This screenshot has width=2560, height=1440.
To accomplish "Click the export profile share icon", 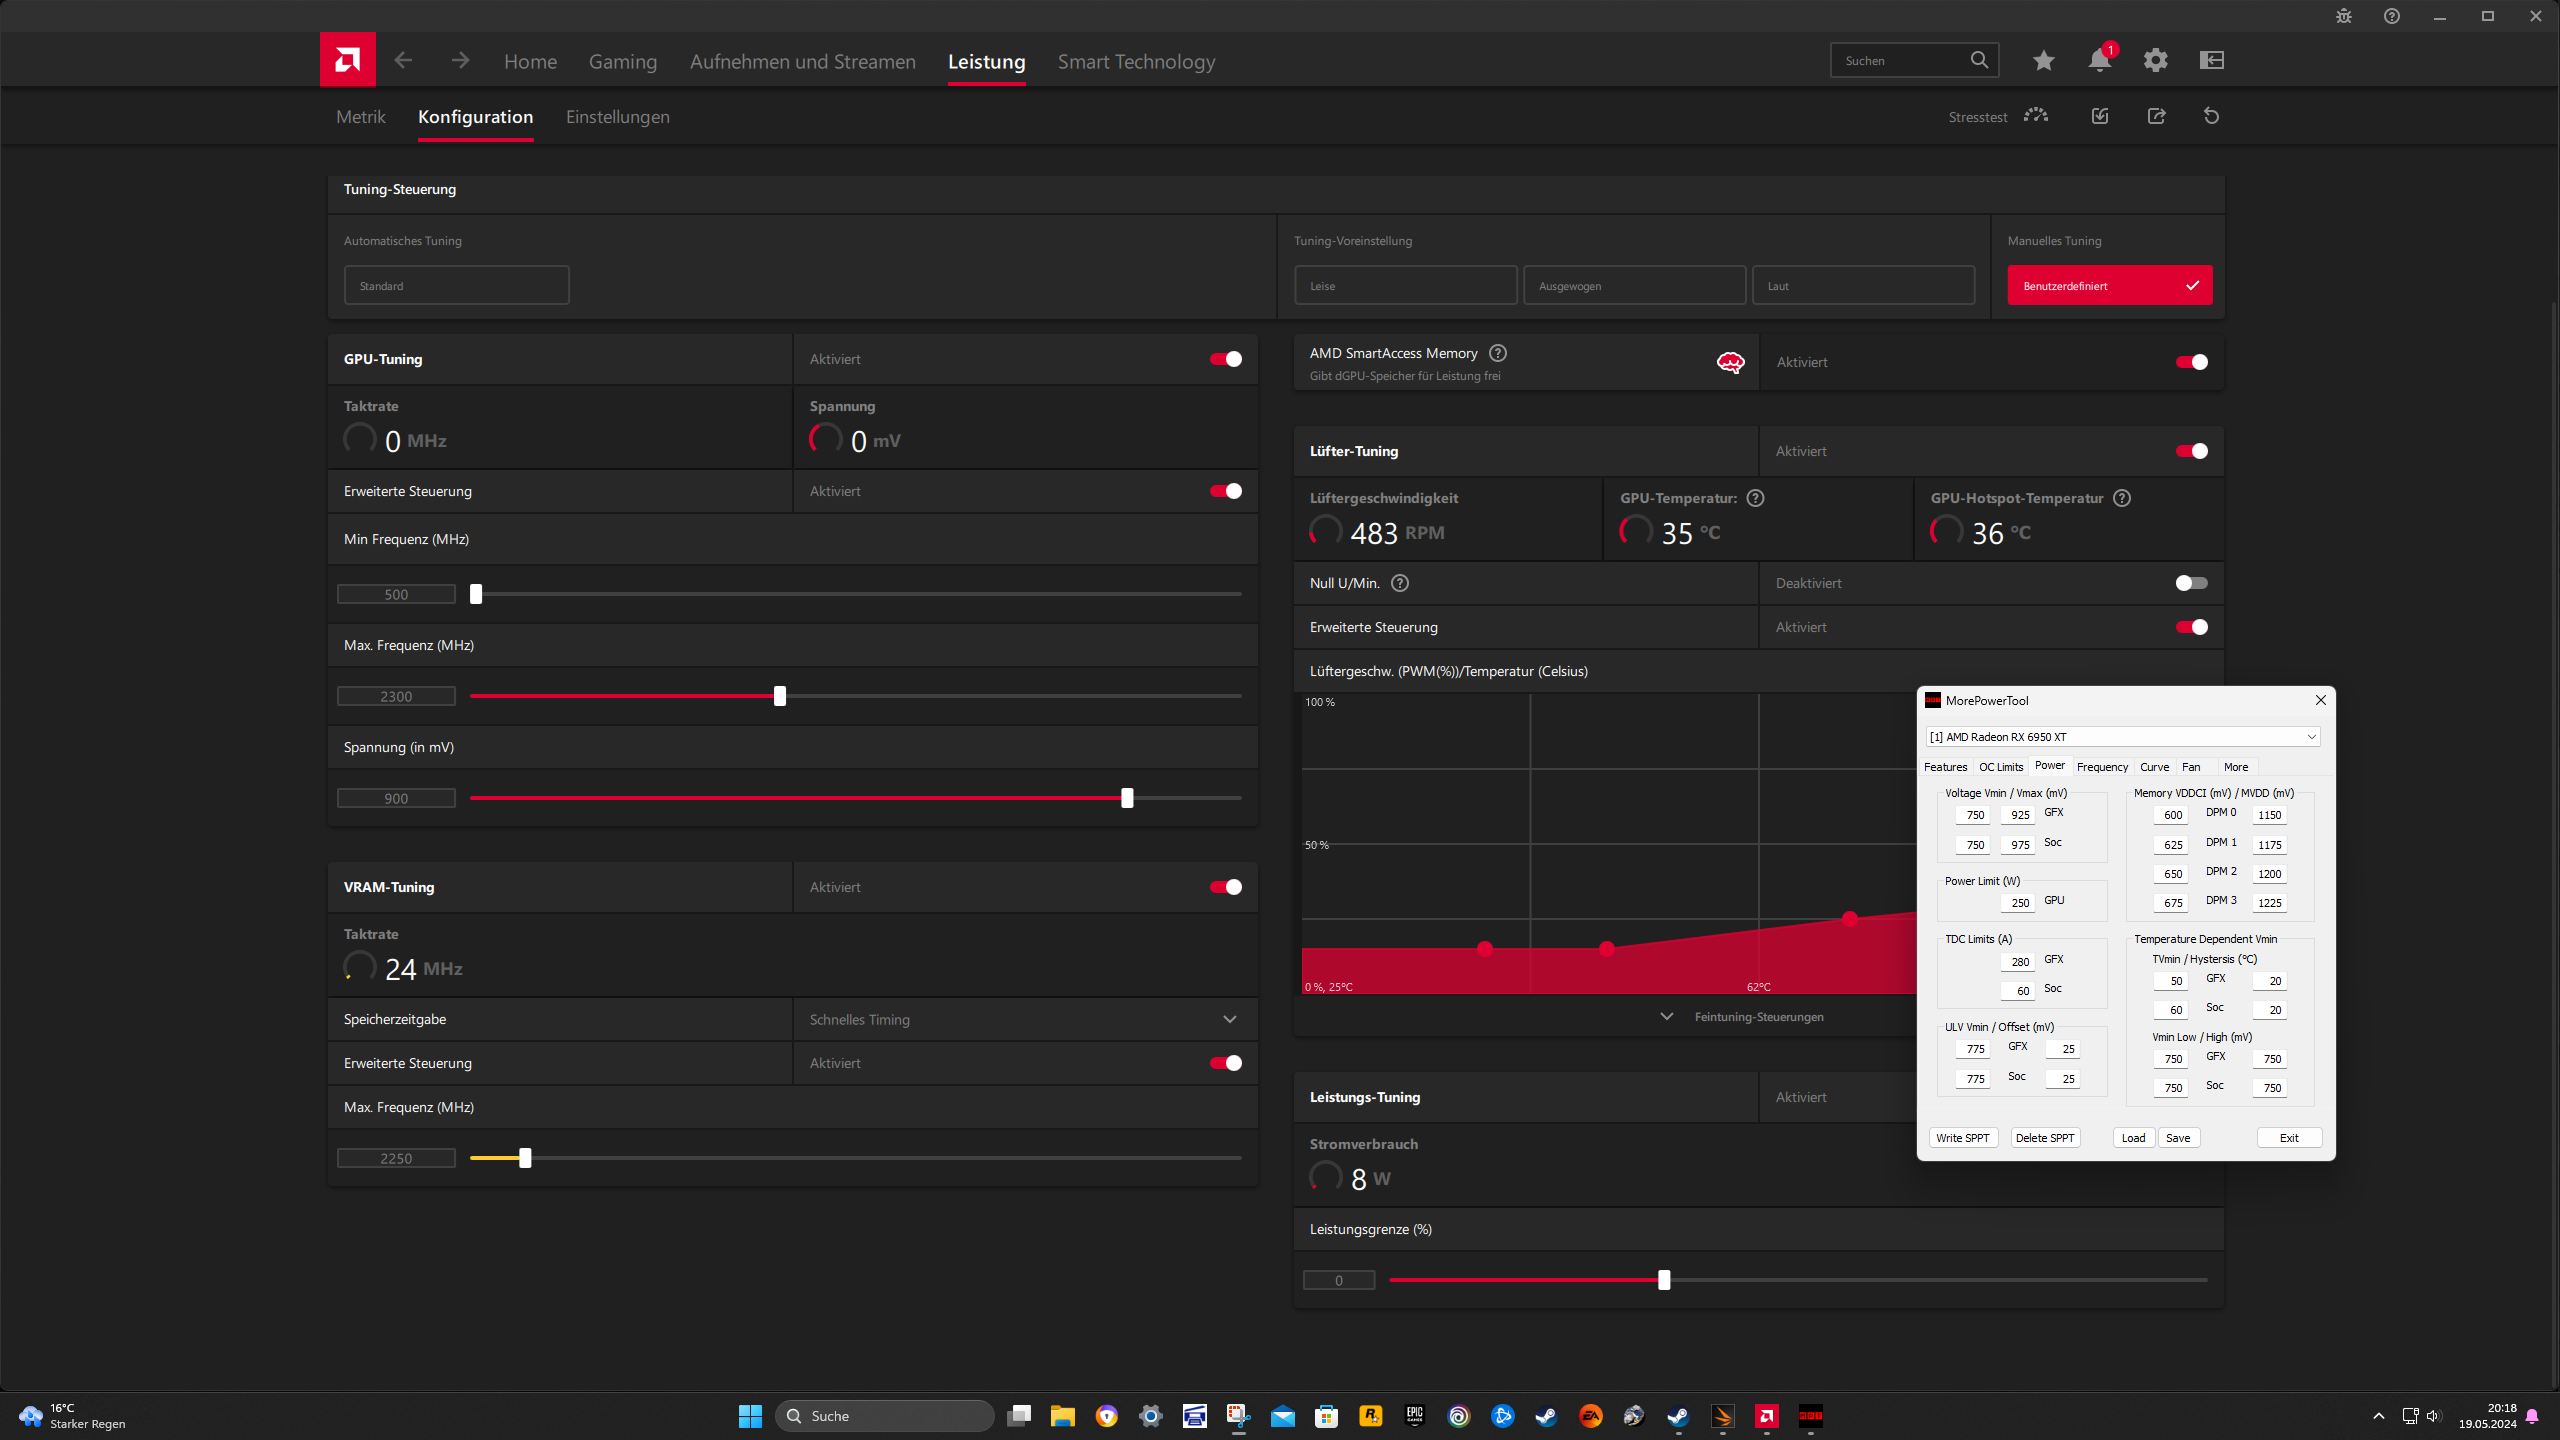I will coord(2156,116).
